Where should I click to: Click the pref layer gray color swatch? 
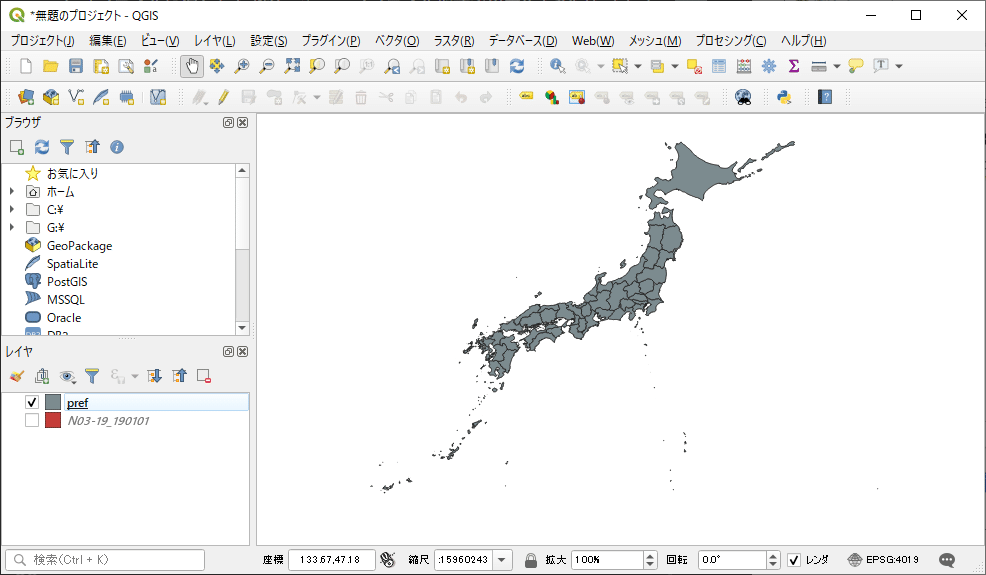(x=53, y=402)
